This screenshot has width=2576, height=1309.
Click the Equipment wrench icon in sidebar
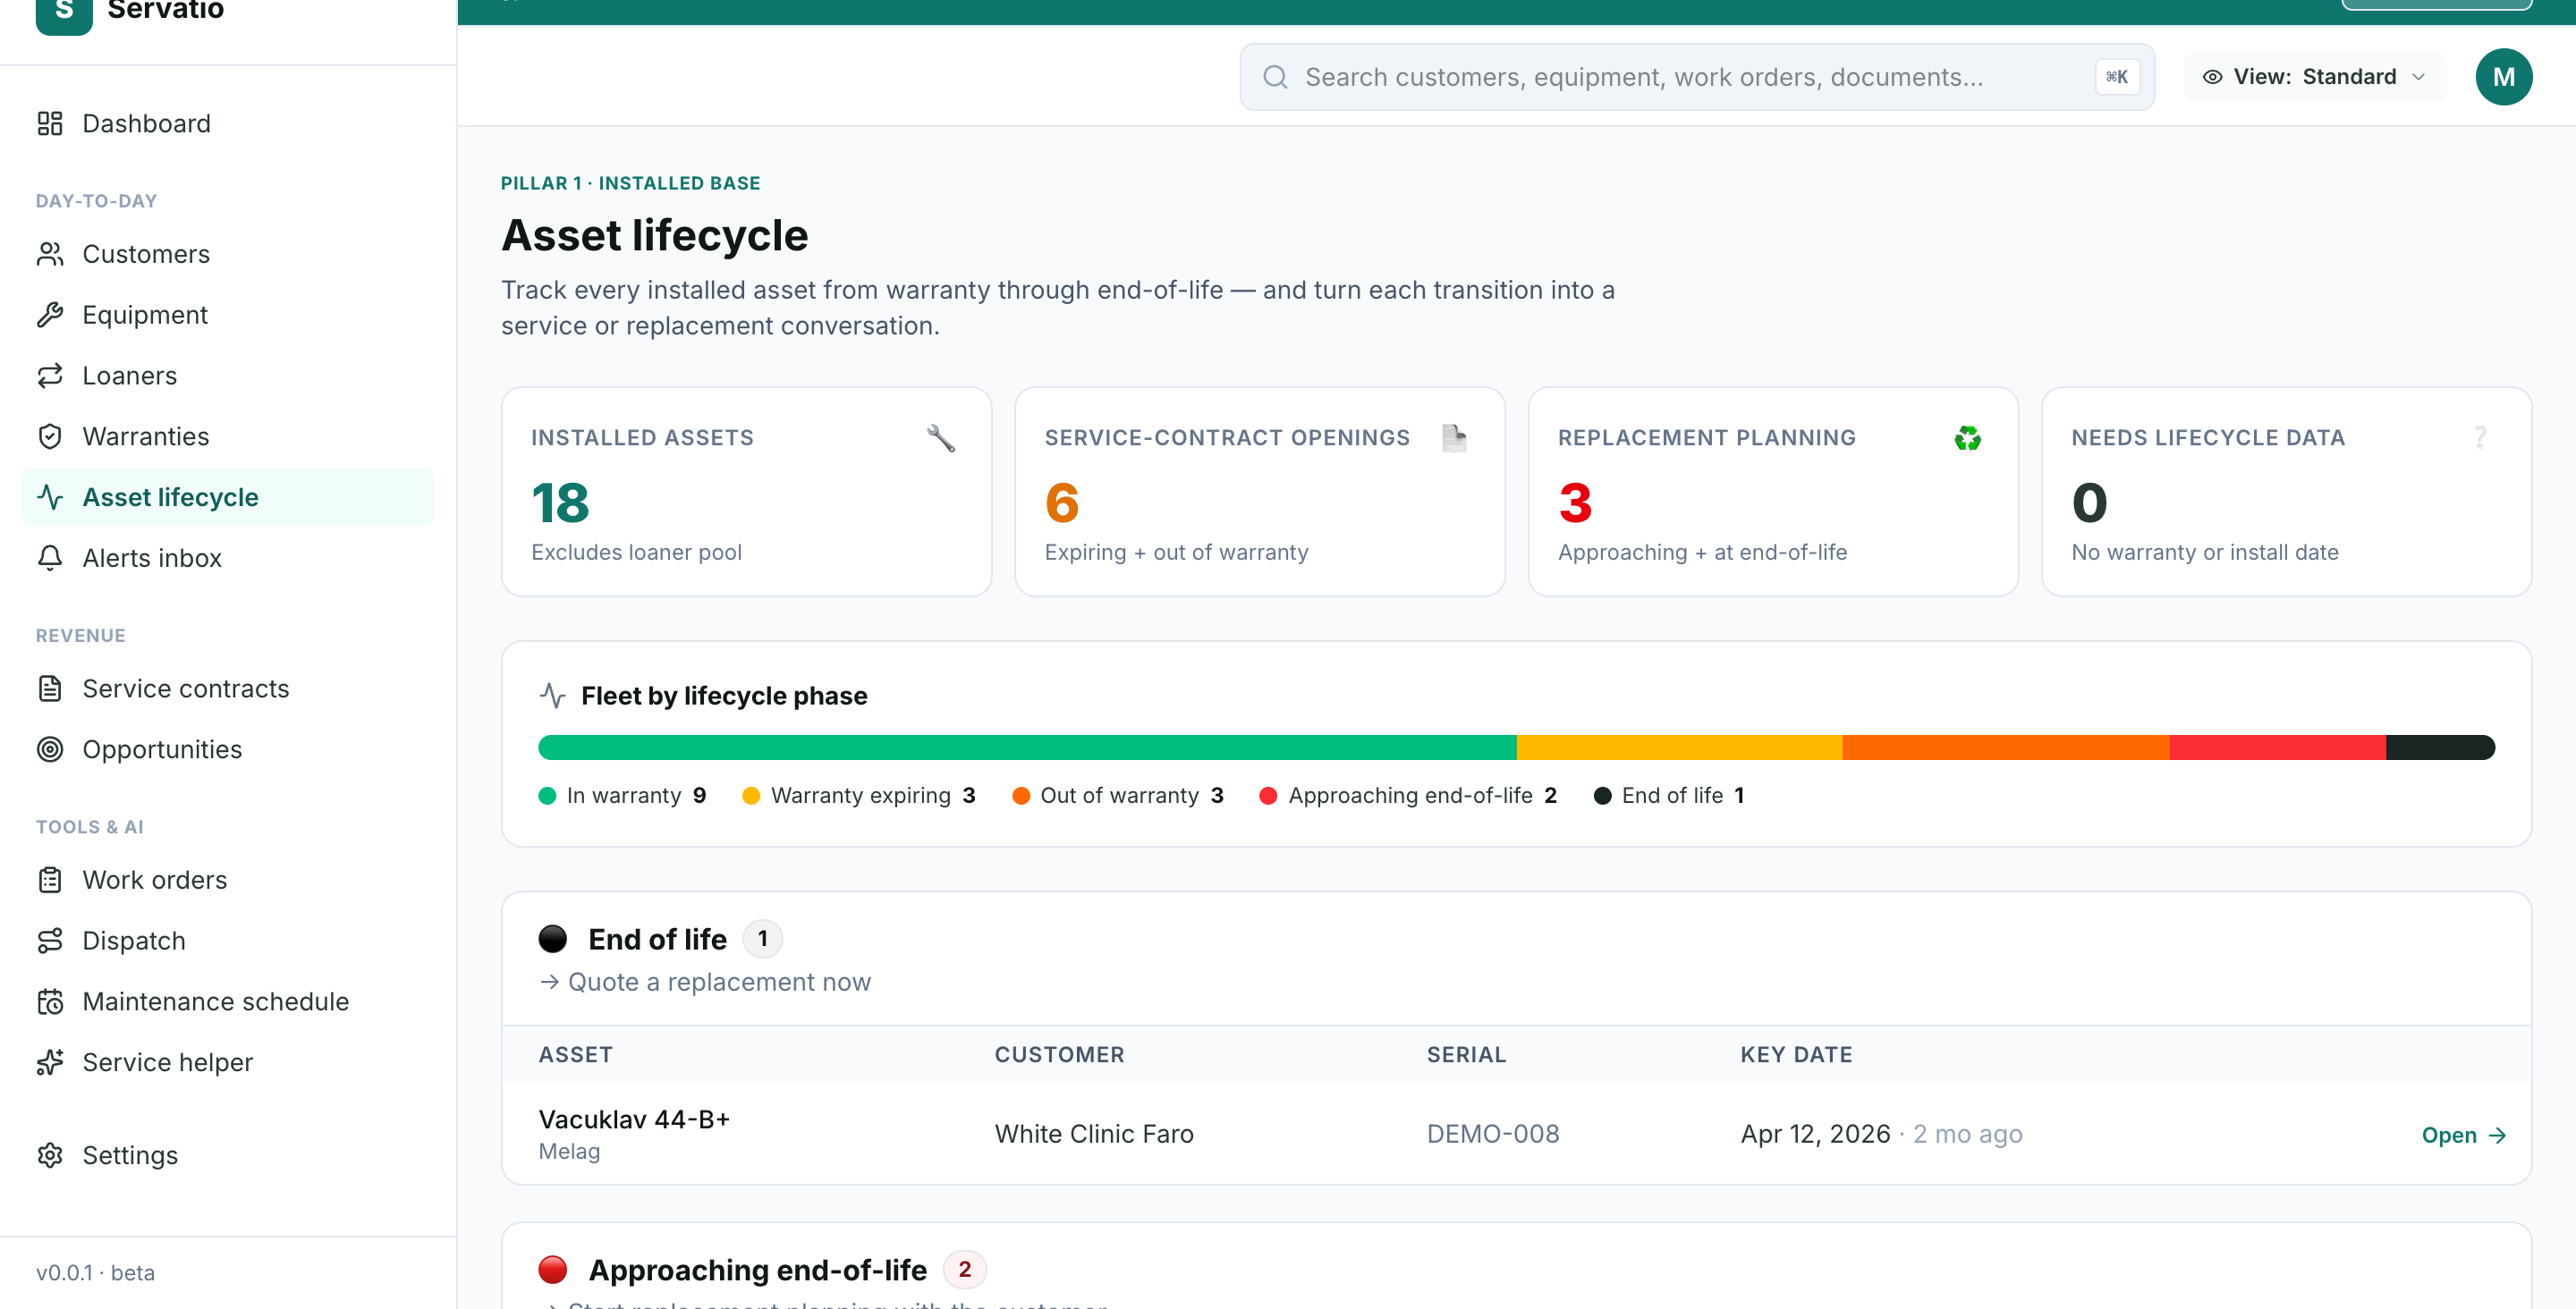(x=50, y=315)
